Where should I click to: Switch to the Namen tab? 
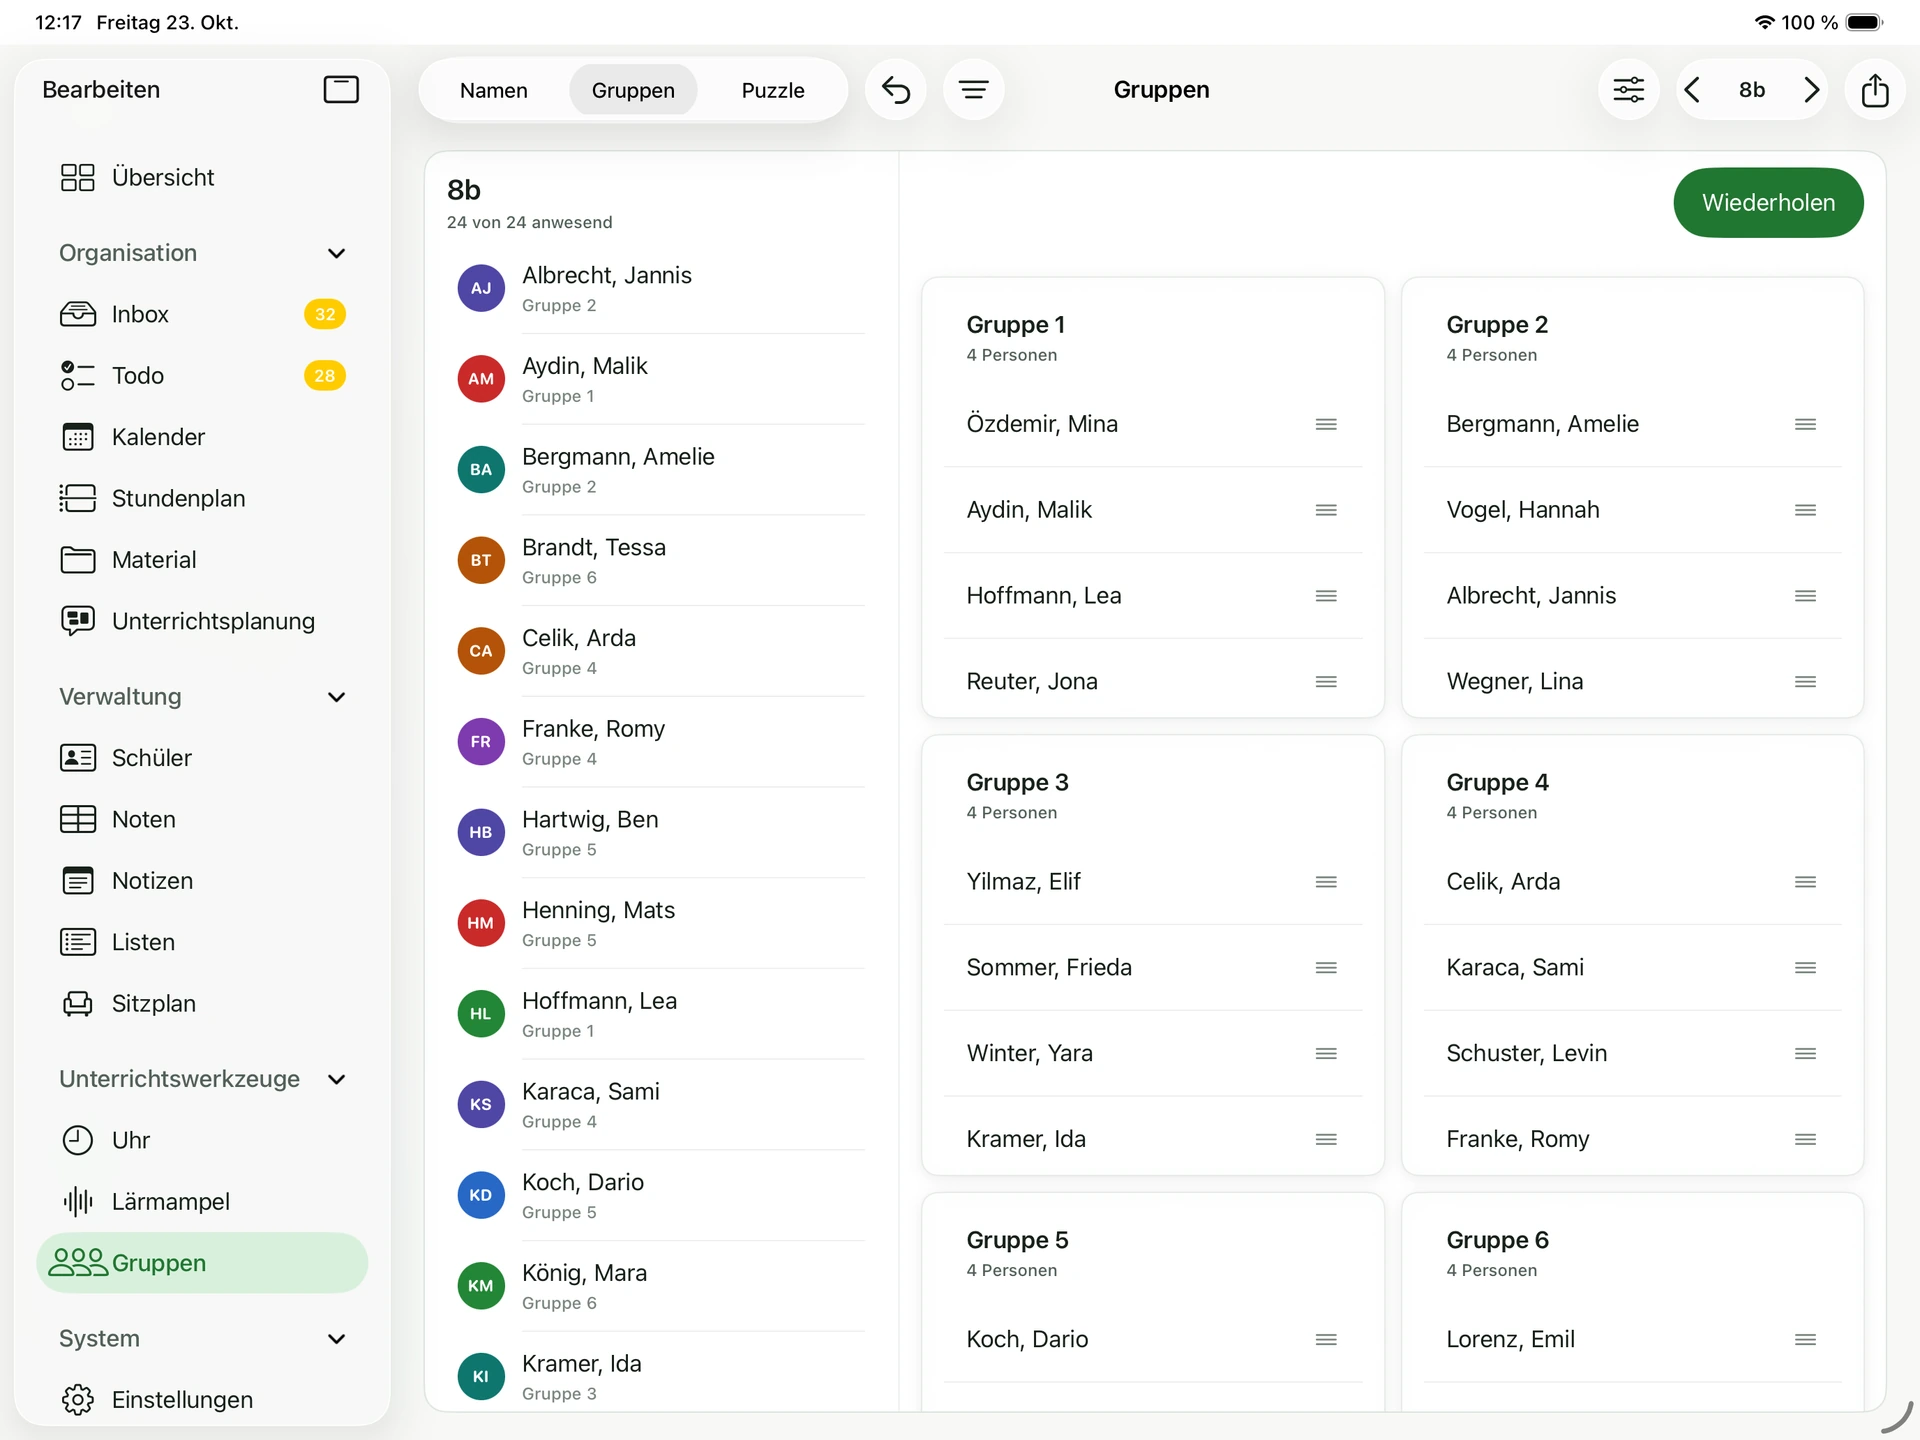[x=494, y=90]
